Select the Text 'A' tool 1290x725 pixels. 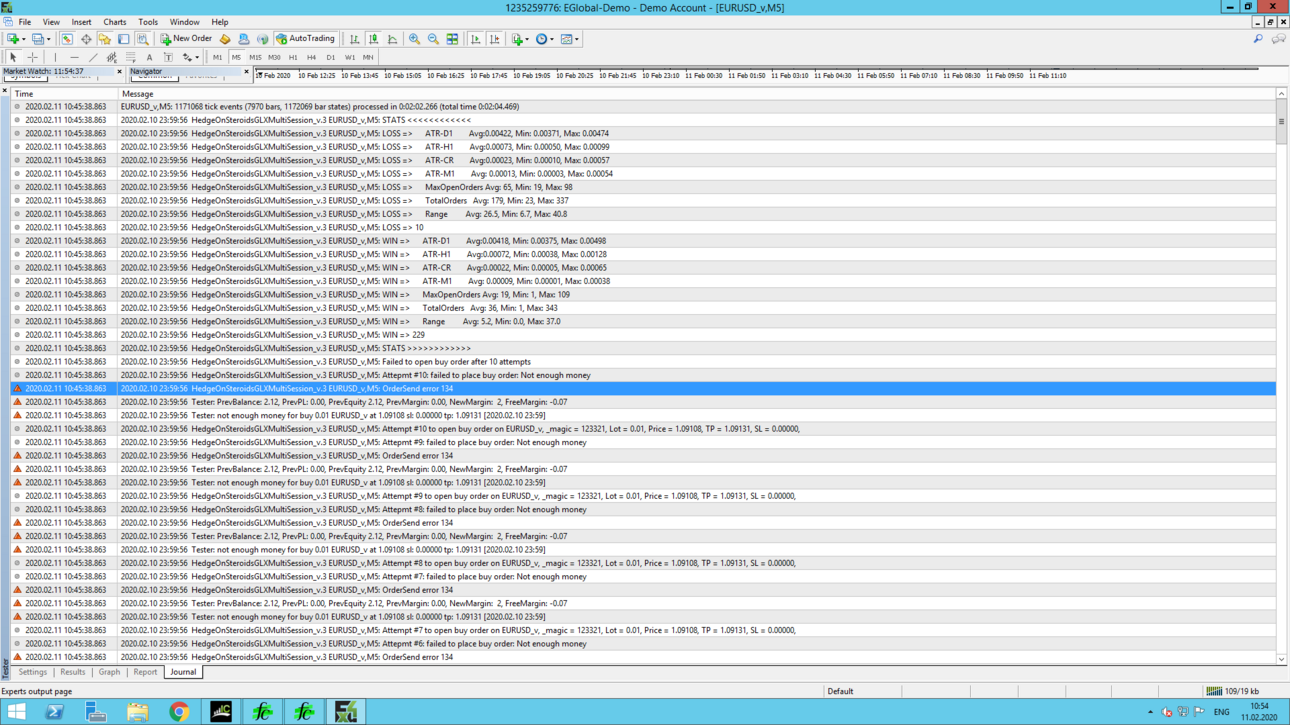tap(149, 57)
